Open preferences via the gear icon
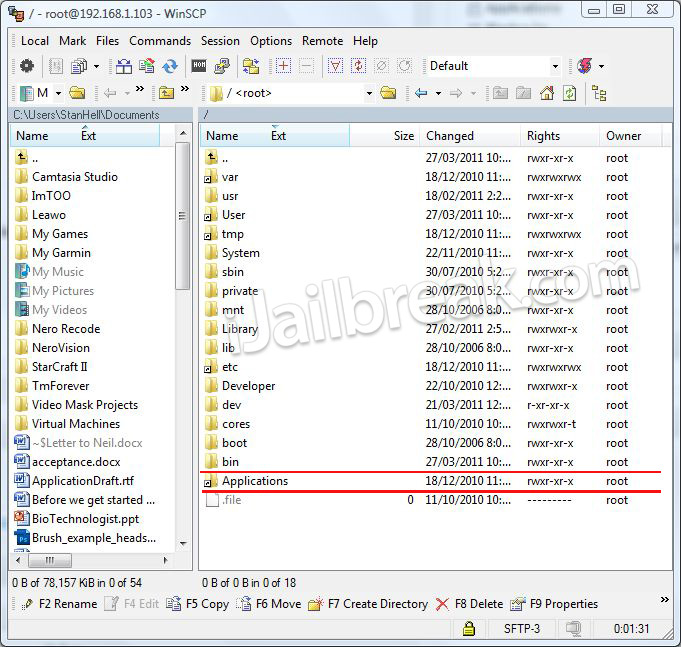681x647 pixels. pos(27,66)
